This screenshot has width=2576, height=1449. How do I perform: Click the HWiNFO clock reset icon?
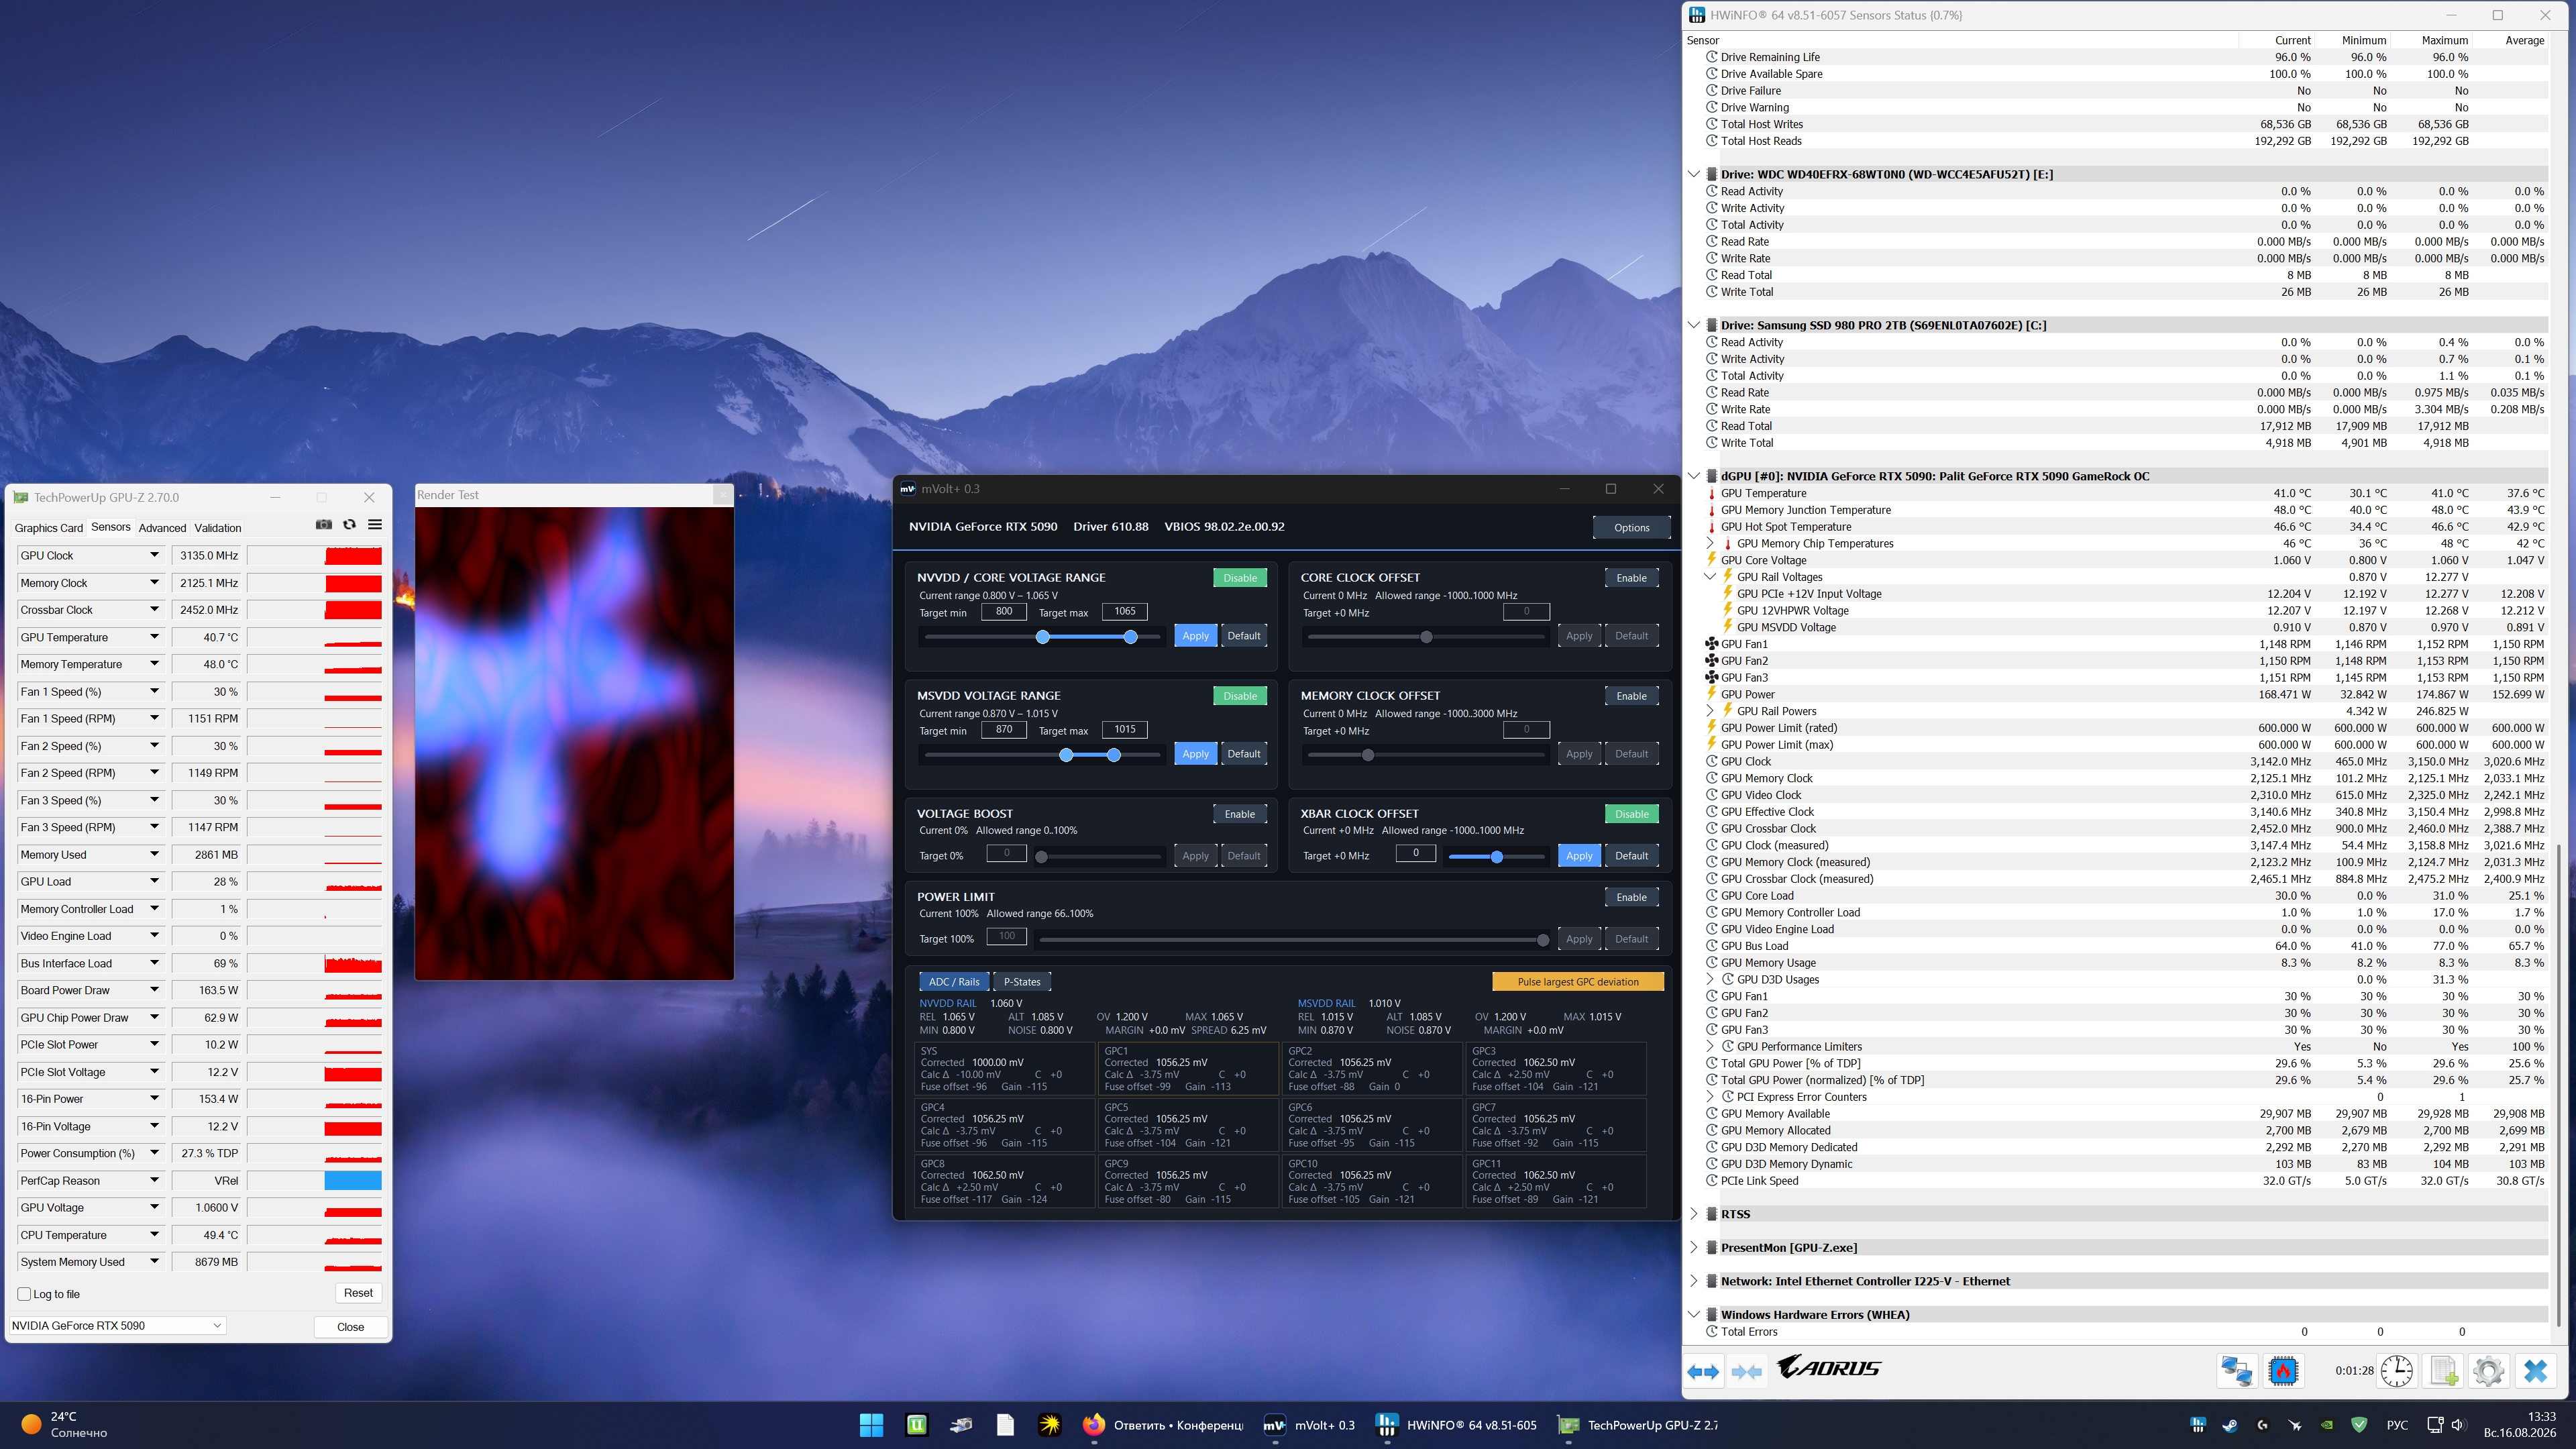(2397, 1370)
